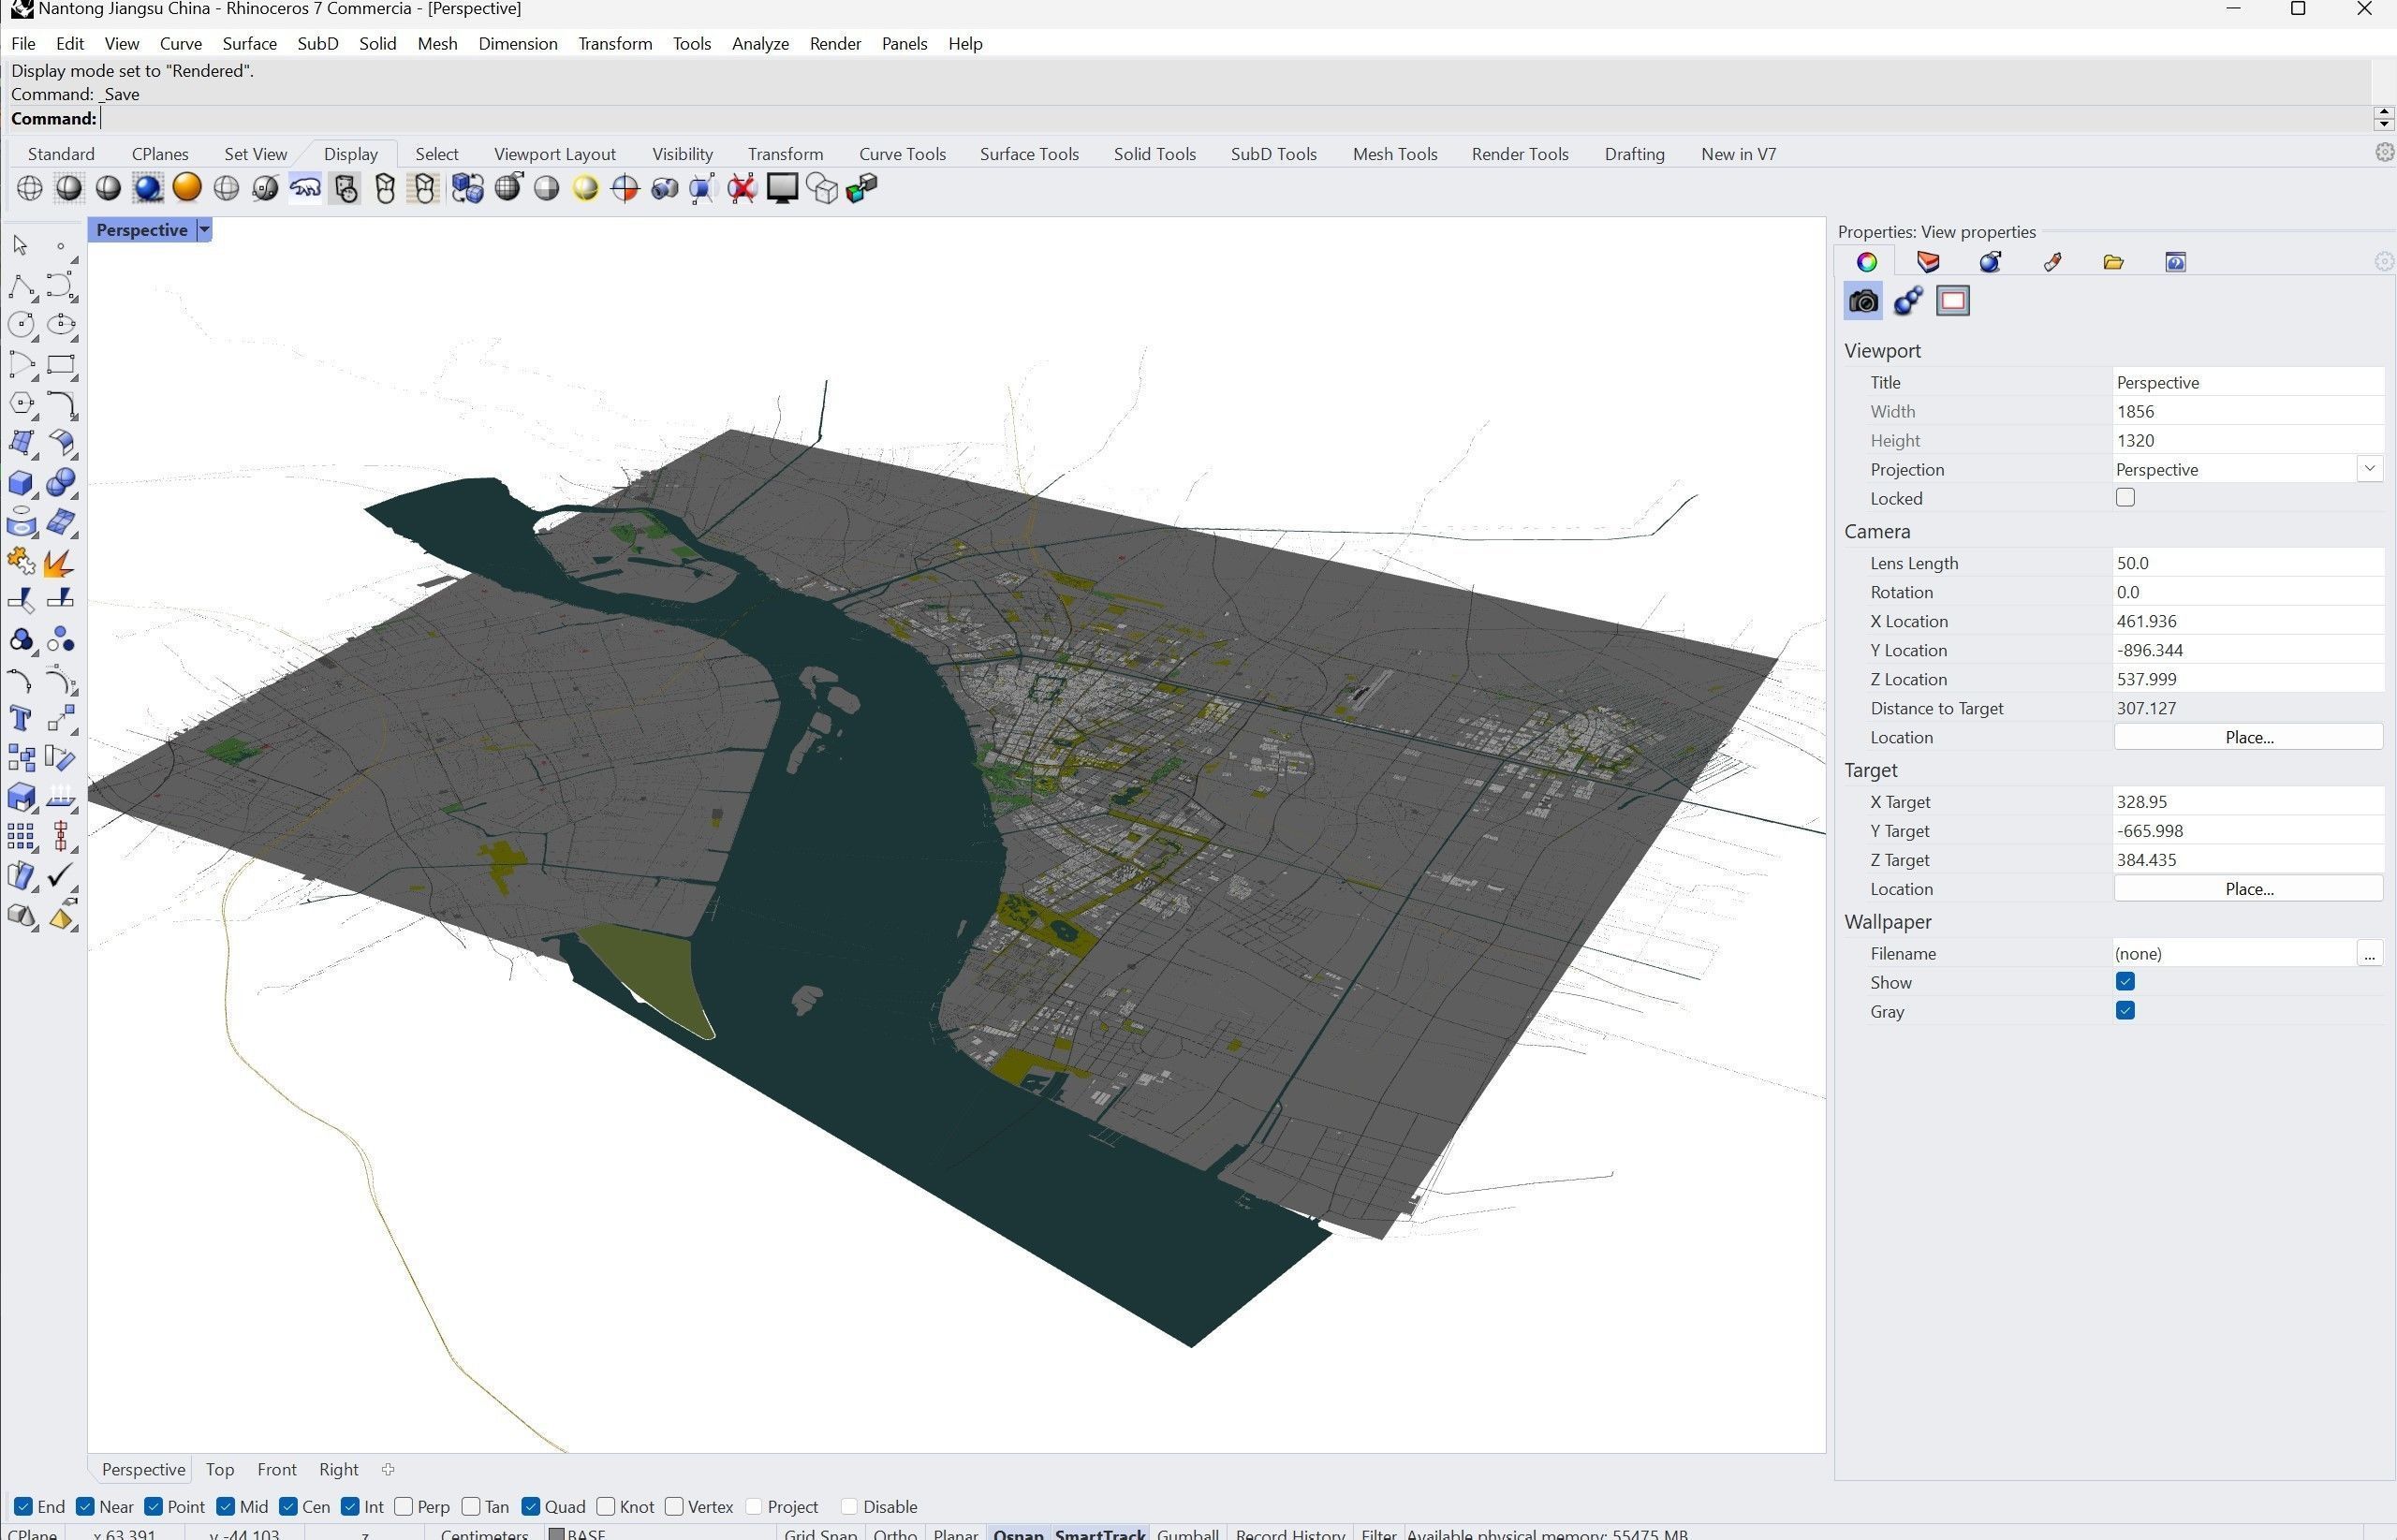Activate the orange Raytraced sphere icon
This screenshot has height=1540, width=2397.
187,188
